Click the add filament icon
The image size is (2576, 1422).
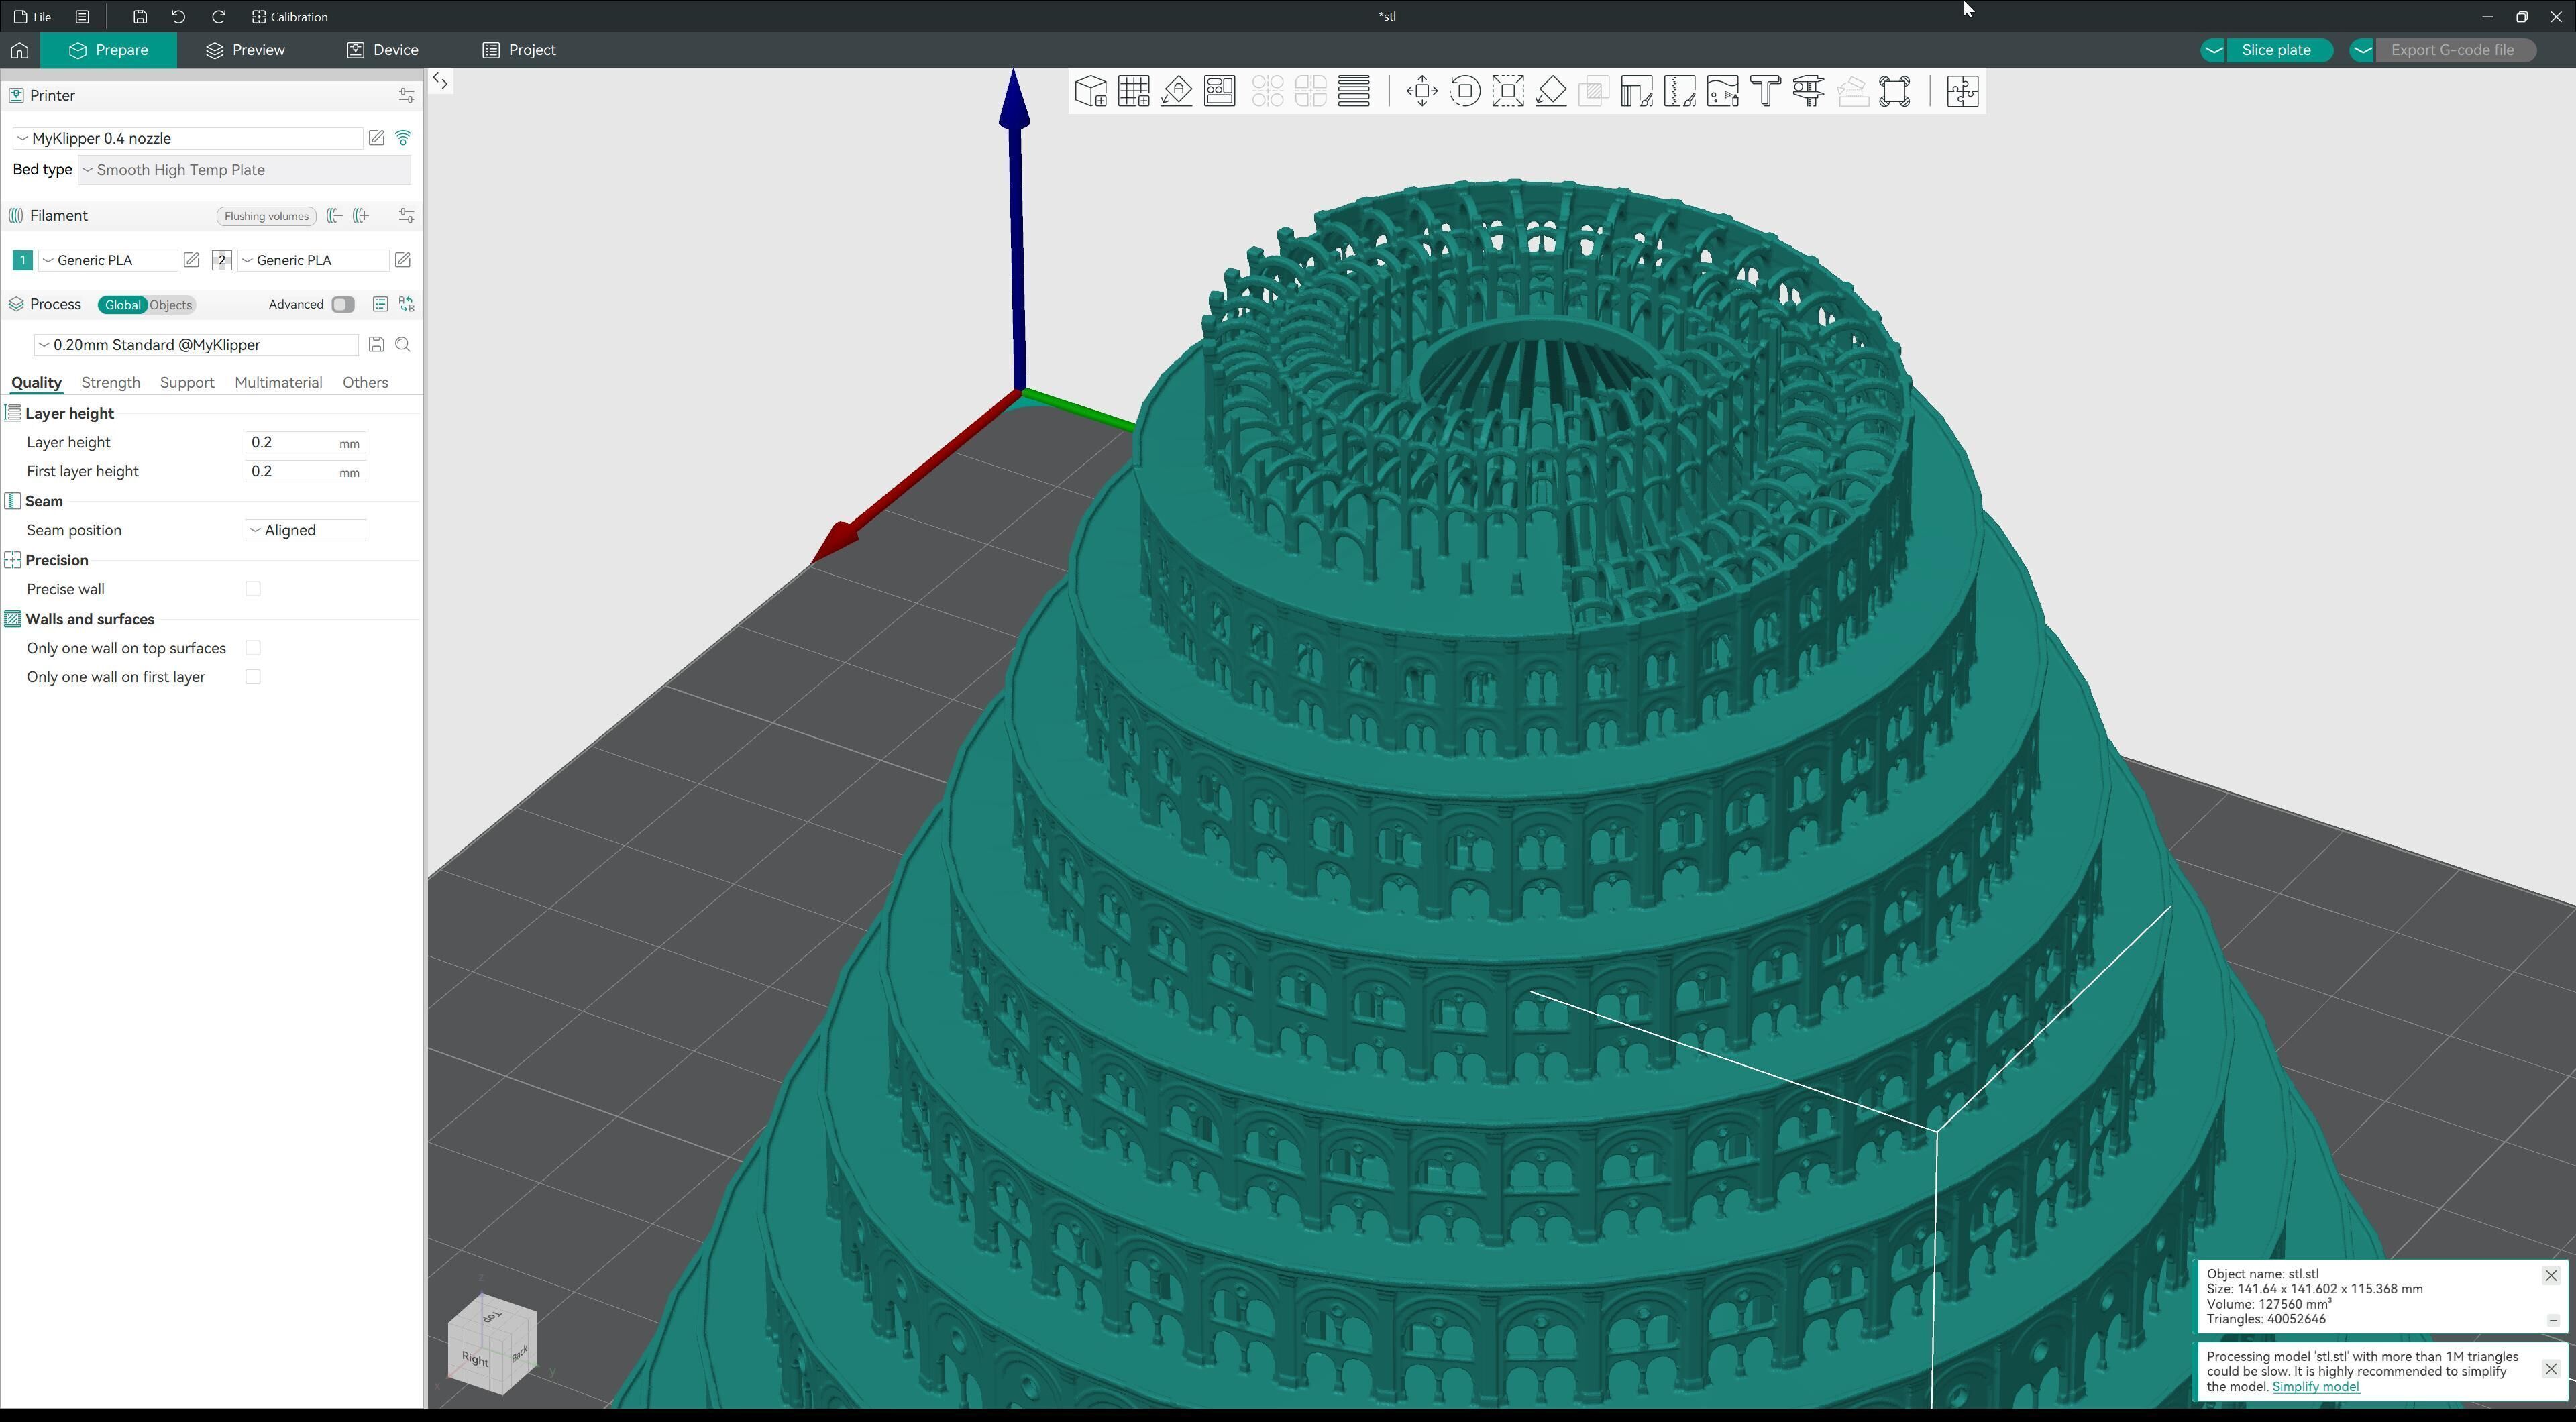(x=361, y=216)
